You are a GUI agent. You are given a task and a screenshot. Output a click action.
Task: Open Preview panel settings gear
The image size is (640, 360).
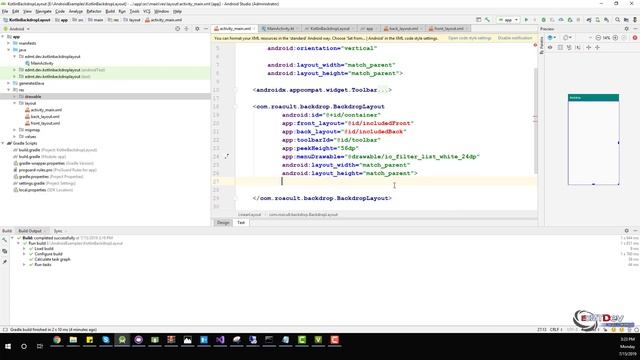pyautogui.click(x=627, y=29)
